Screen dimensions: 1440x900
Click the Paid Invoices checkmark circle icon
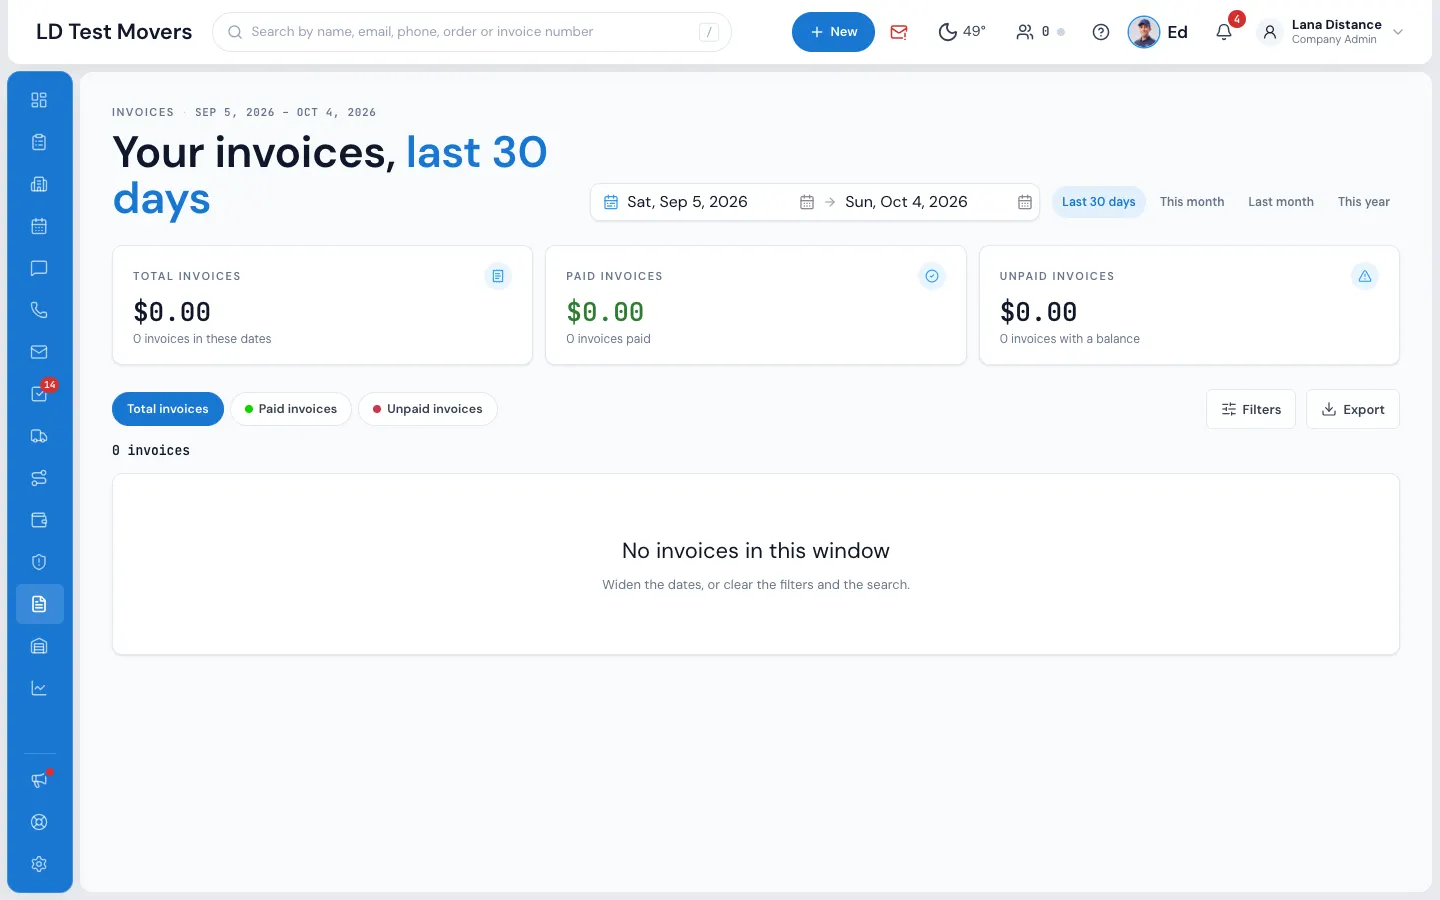coord(932,276)
